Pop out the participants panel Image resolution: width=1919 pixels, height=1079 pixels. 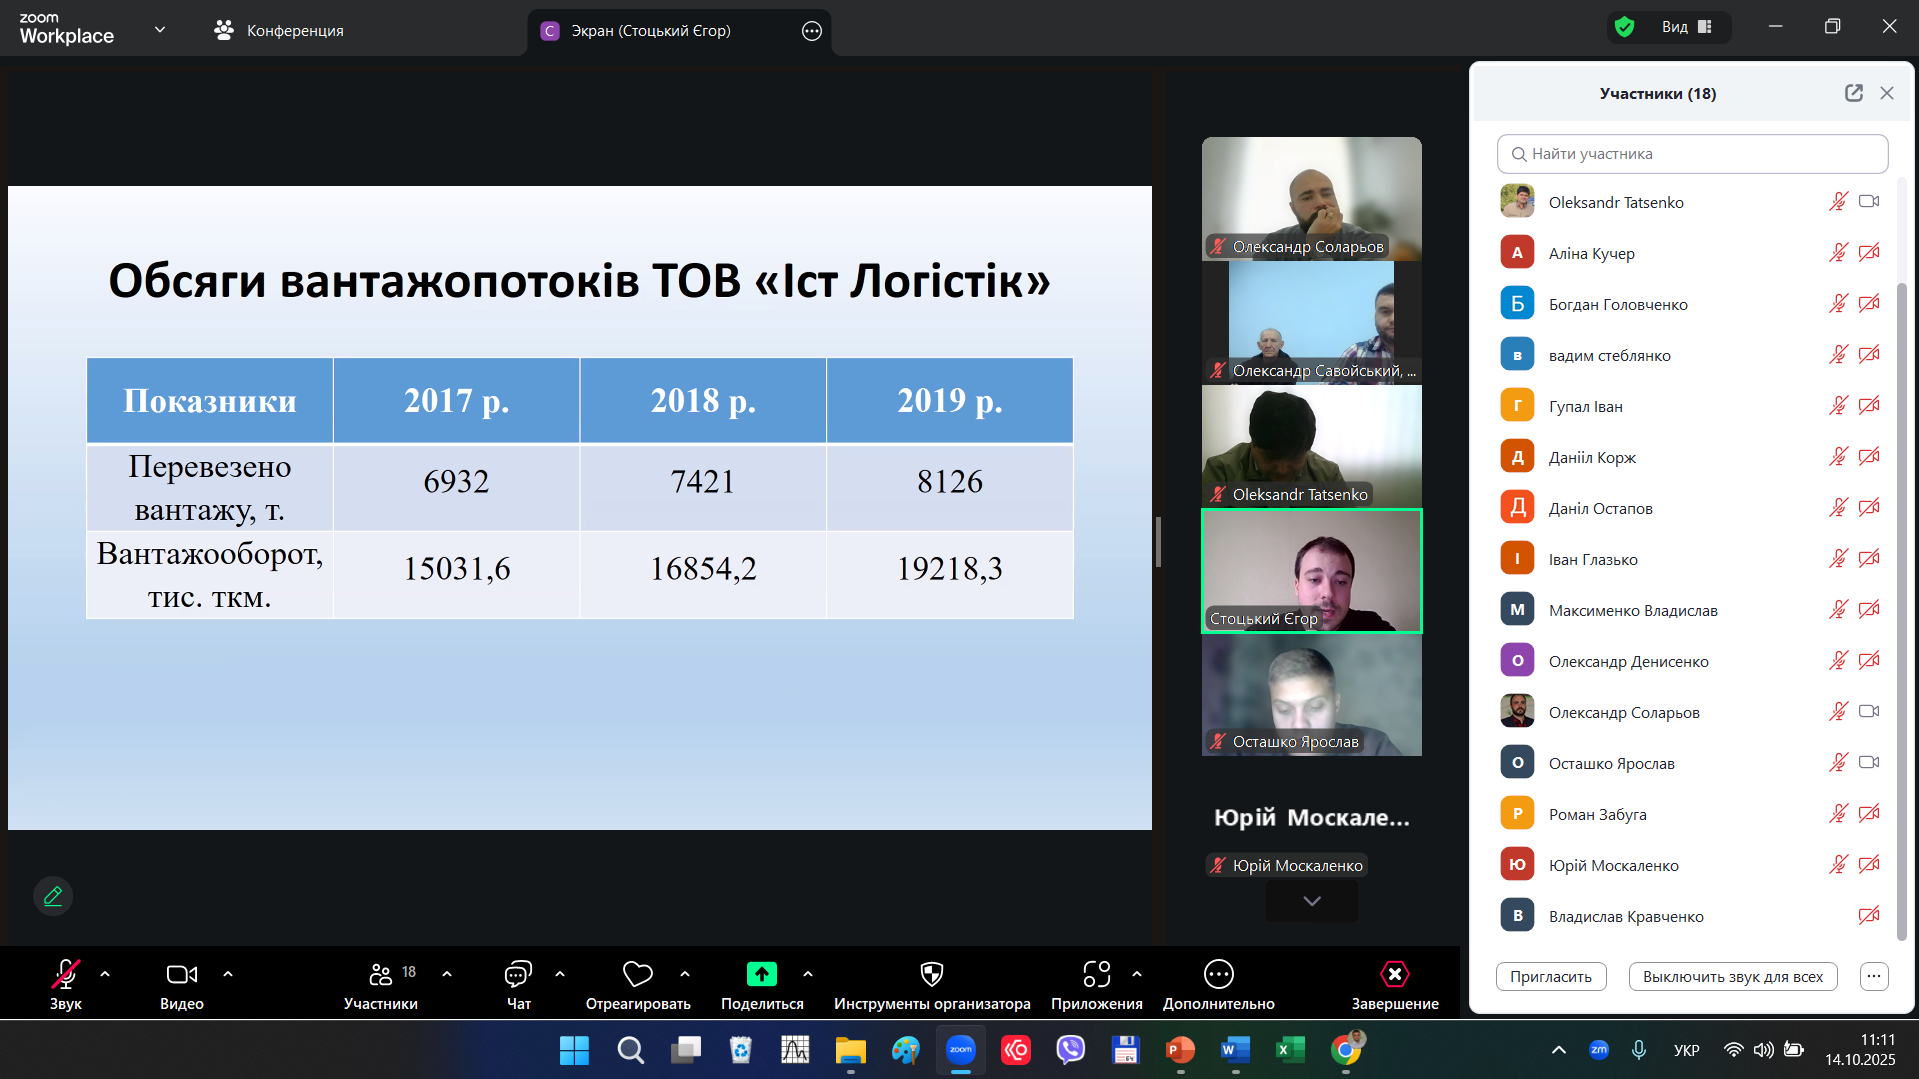pyautogui.click(x=1853, y=93)
